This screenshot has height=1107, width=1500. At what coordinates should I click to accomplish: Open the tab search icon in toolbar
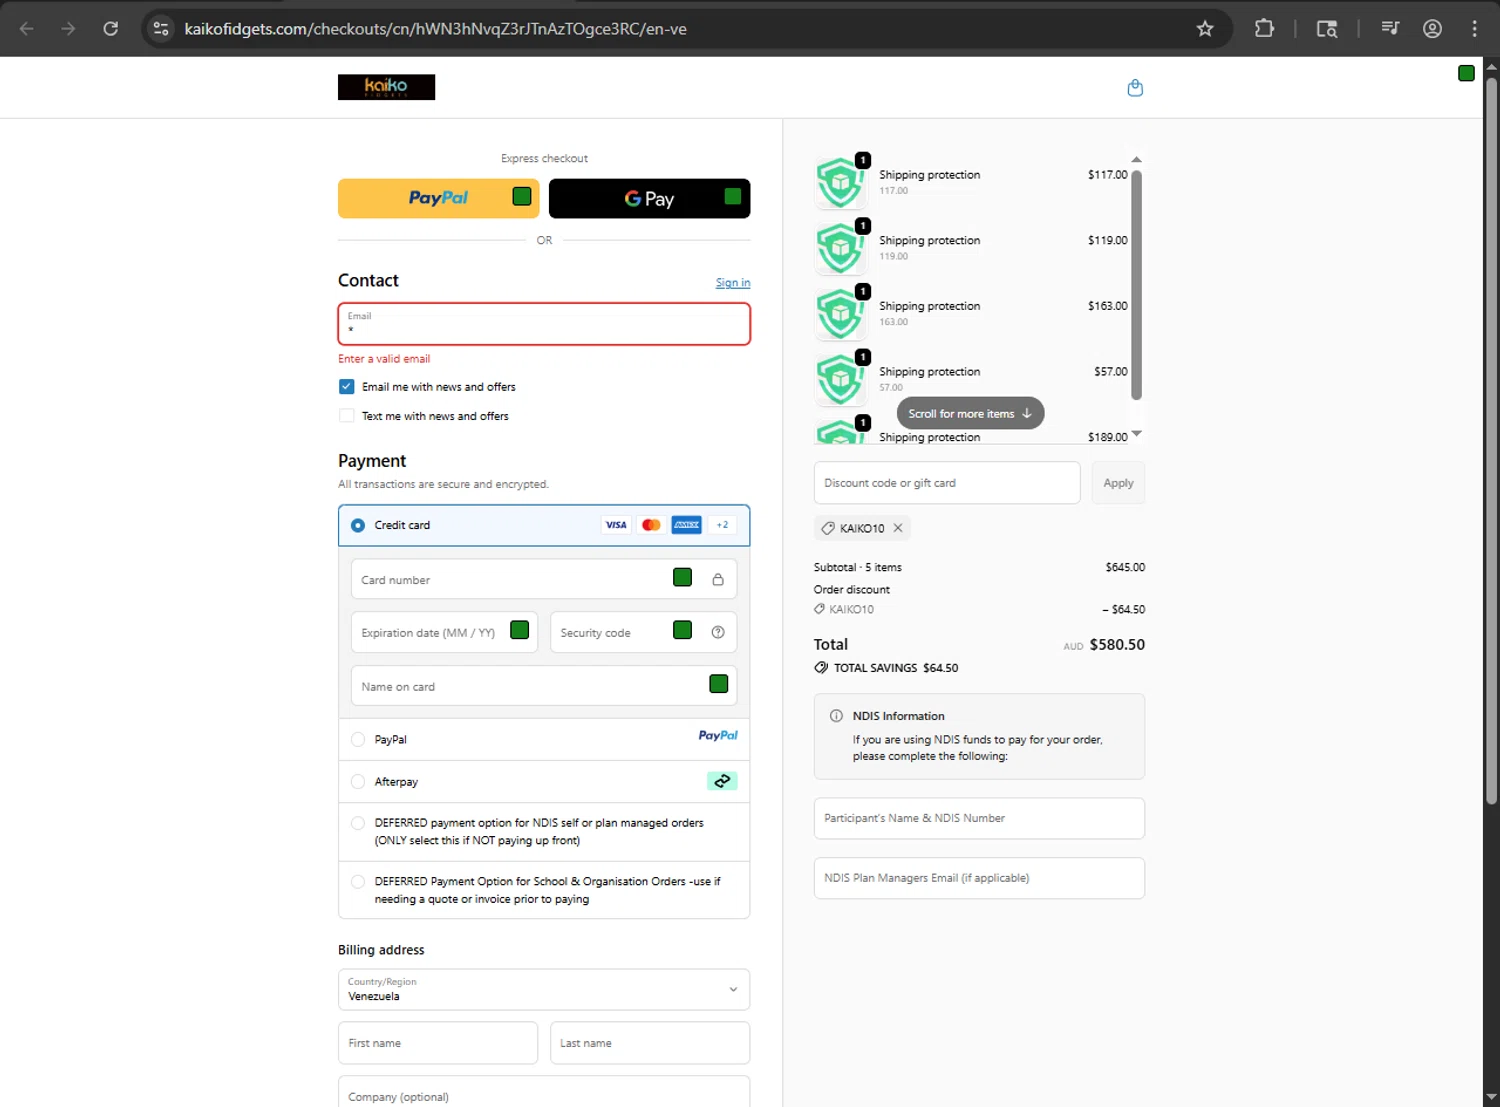[1327, 29]
